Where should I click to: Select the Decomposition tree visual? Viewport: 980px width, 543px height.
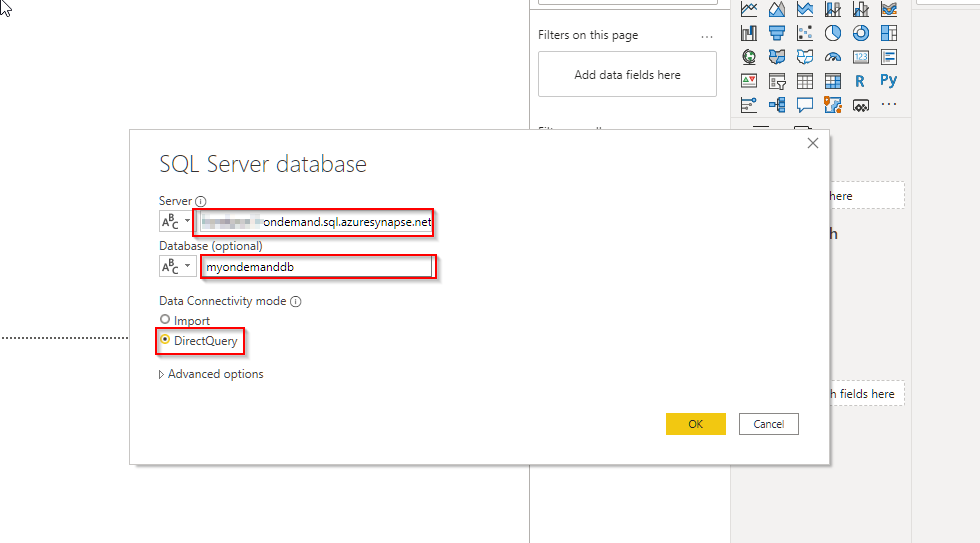pos(777,105)
